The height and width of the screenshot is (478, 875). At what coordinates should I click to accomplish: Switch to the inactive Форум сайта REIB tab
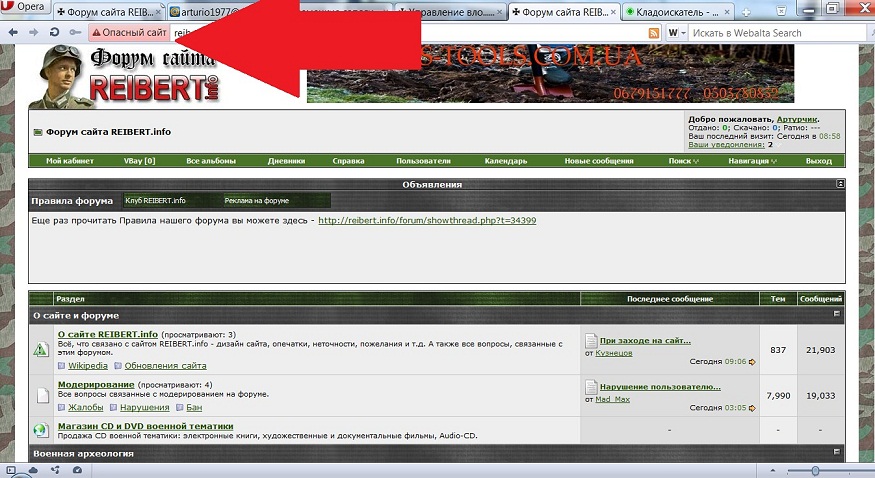pos(109,12)
